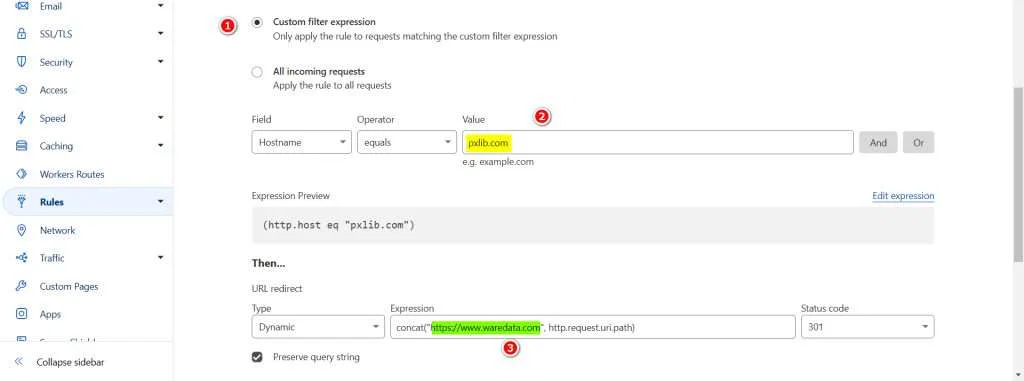Open the URL redirect Type dropdown
The height and width of the screenshot is (381, 1024).
318,327
